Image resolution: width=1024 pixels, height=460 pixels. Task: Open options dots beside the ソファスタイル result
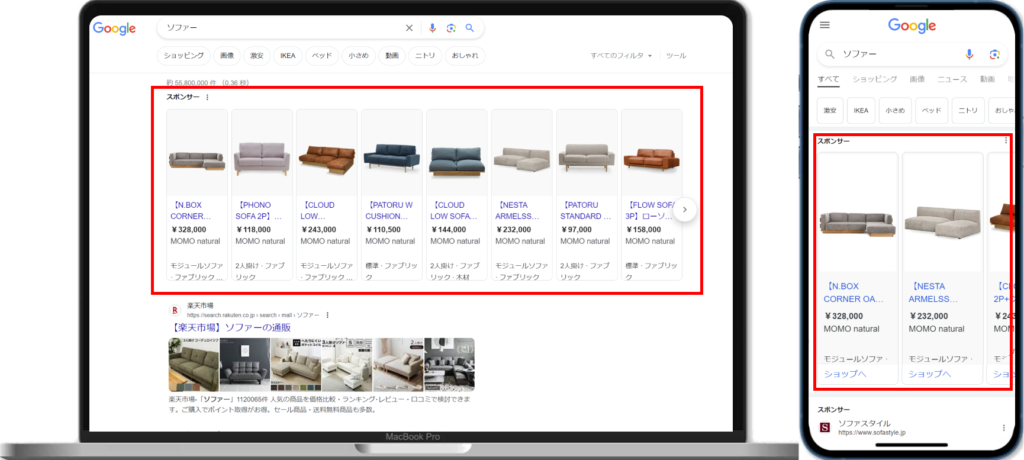pos(1004,428)
